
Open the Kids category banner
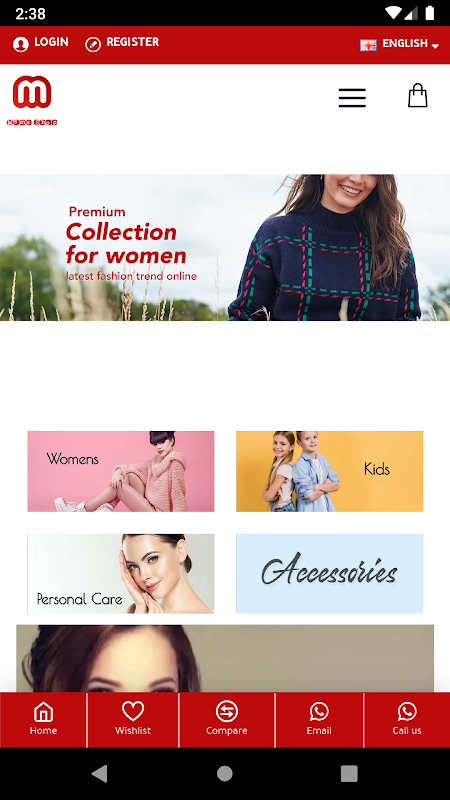coord(330,471)
